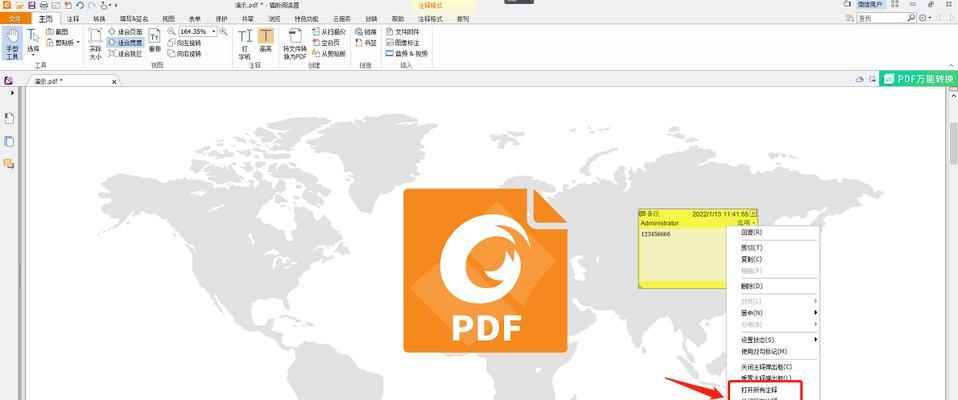Open the 164.35% zoom level dropdown
The height and width of the screenshot is (400, 958).
point(214,31)
